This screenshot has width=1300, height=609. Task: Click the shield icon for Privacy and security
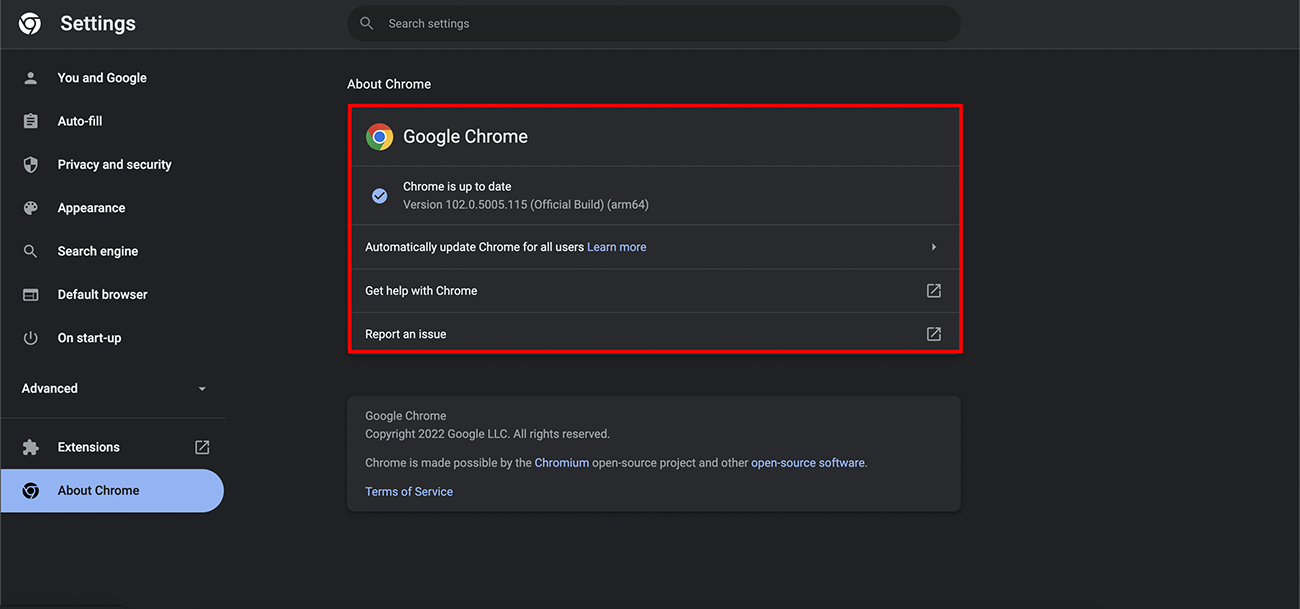[31, 165]
